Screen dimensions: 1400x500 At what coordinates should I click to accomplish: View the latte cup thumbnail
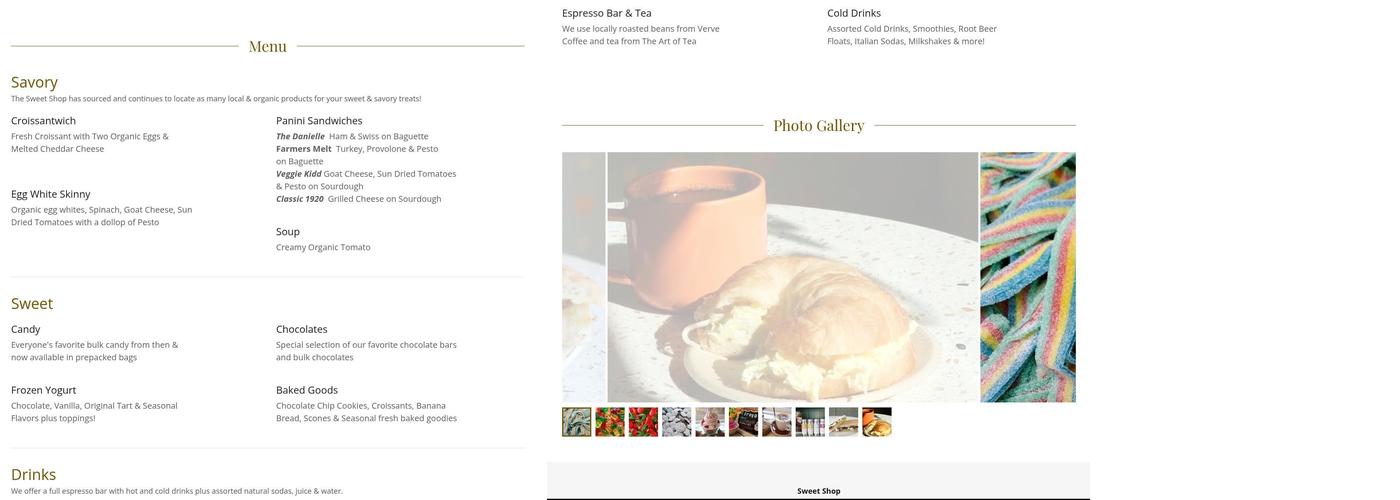point(777,422)
